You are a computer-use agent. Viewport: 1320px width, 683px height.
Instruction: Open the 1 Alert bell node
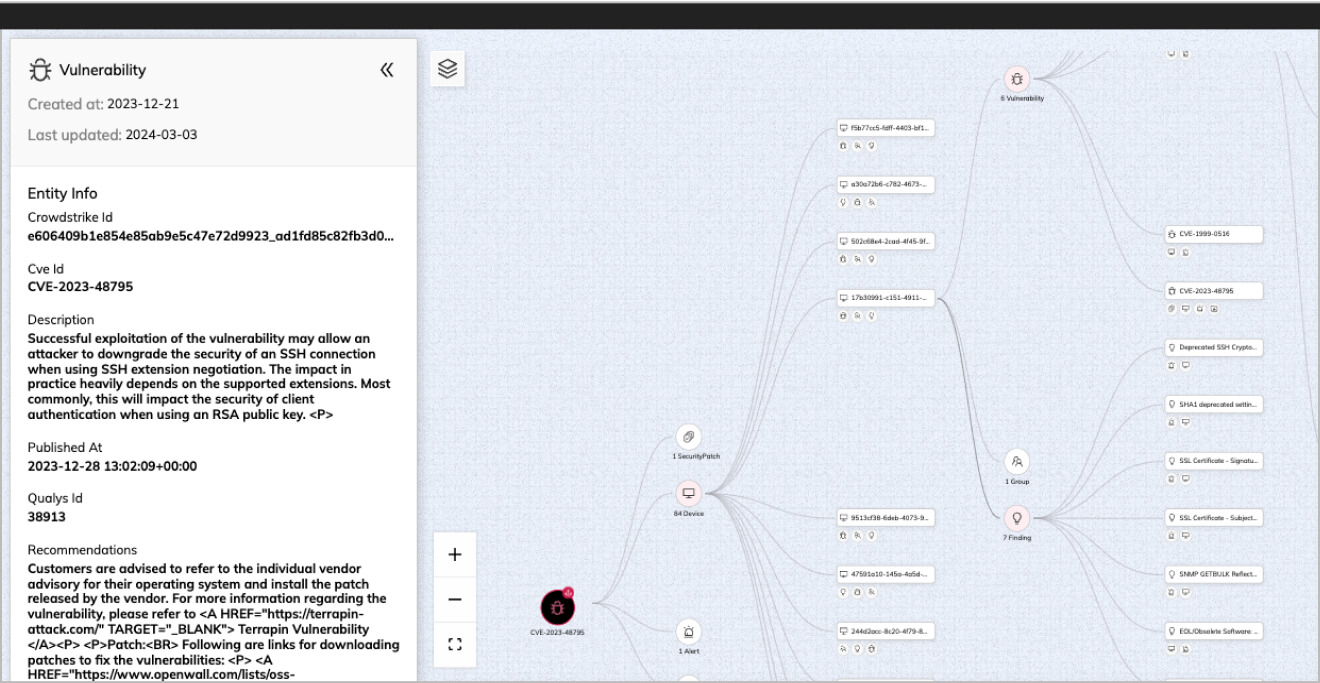[x=690, y=634]
